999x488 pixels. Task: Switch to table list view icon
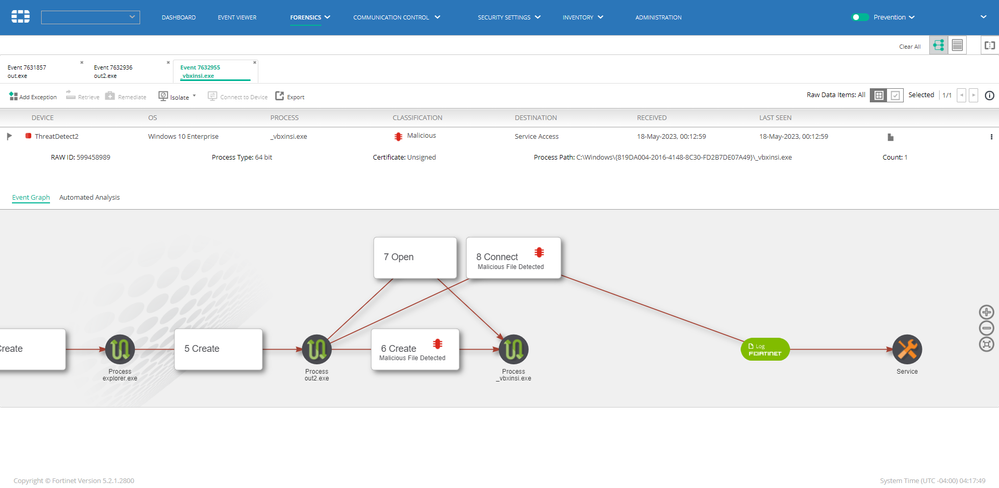[x=957, y=45]
